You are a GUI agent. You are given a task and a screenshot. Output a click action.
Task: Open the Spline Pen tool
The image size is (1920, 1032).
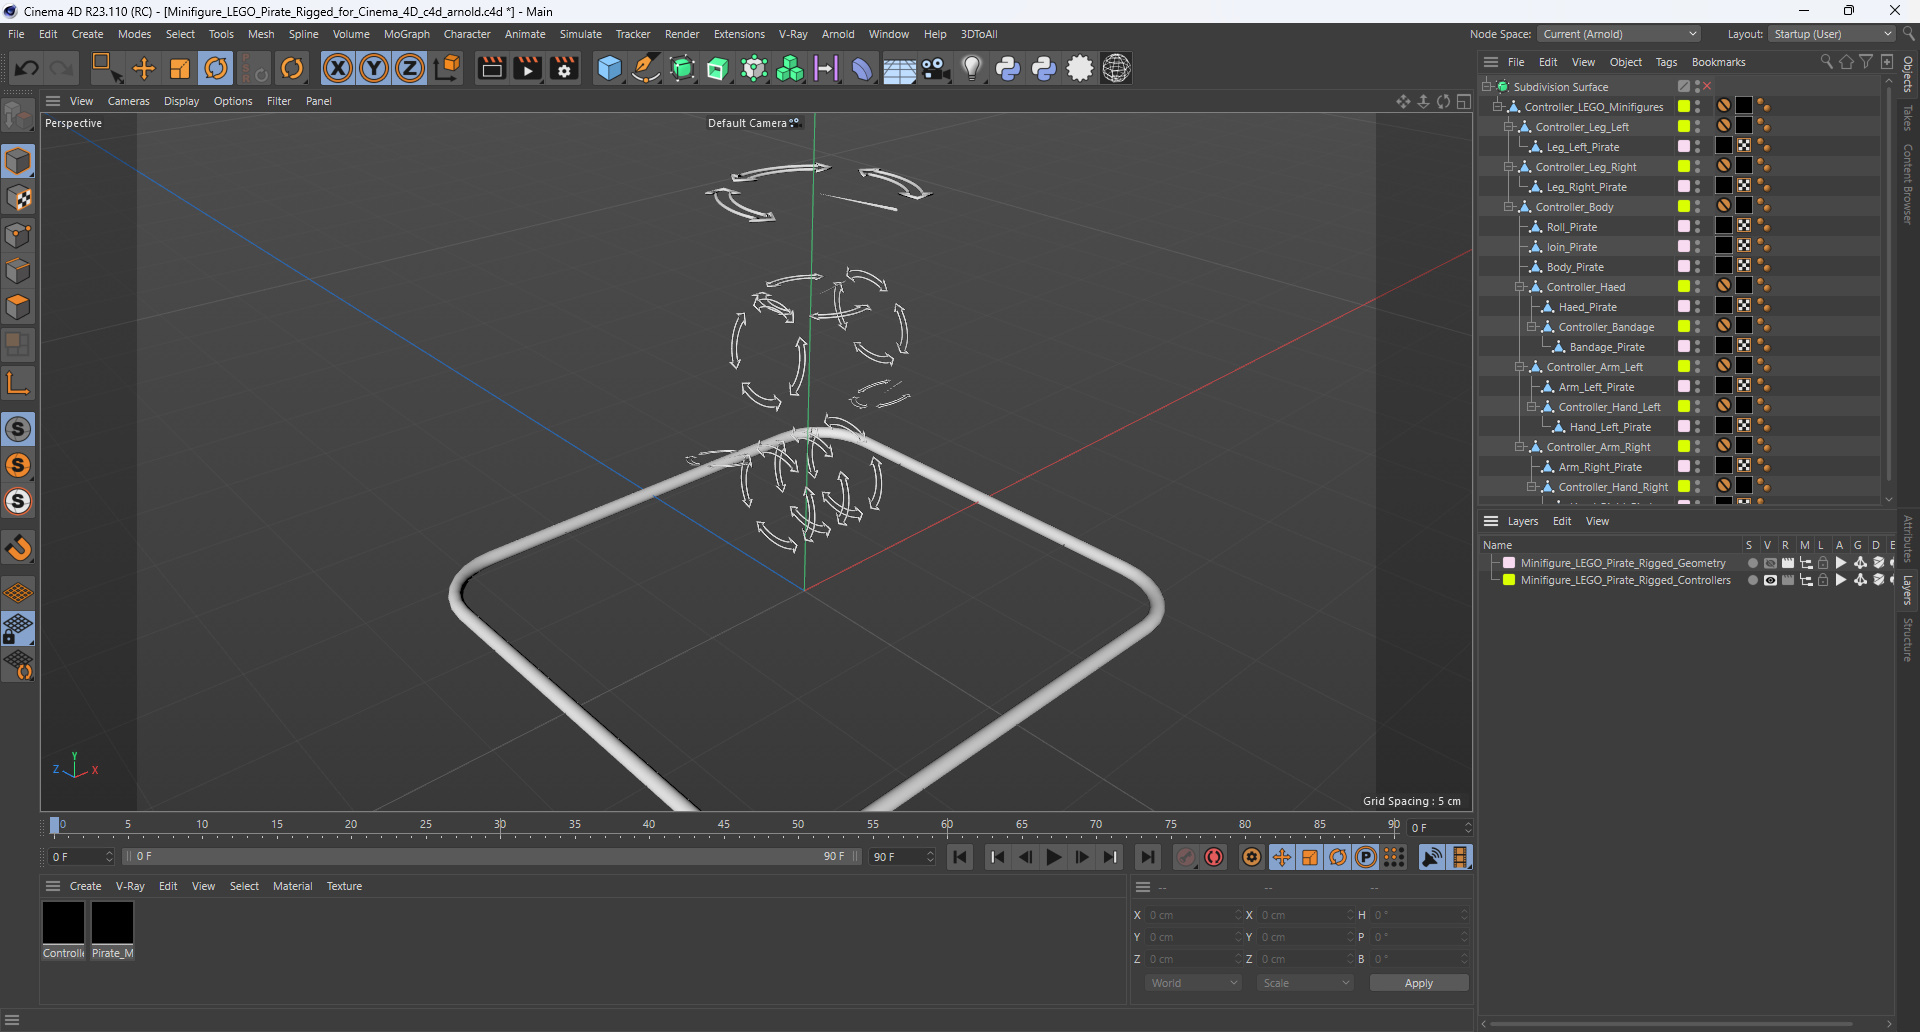[646, 68]
